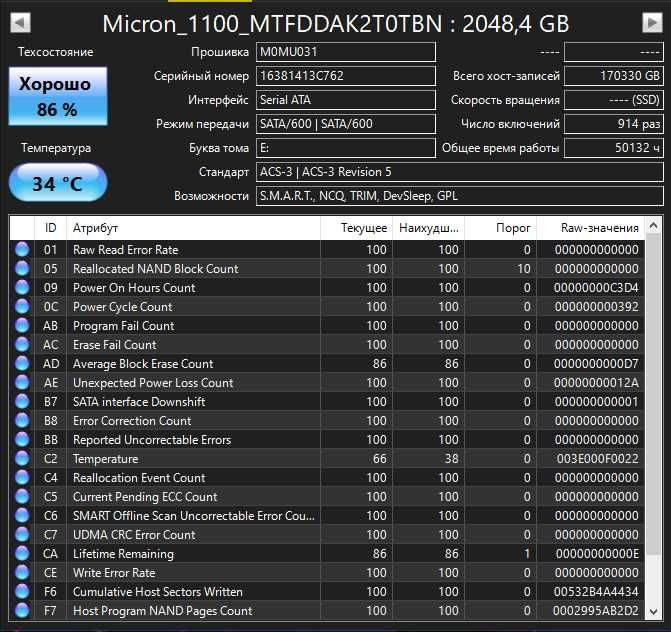Click the status orb for Power On Hours Count
The image size is (671, 632).
pos(22,288)
